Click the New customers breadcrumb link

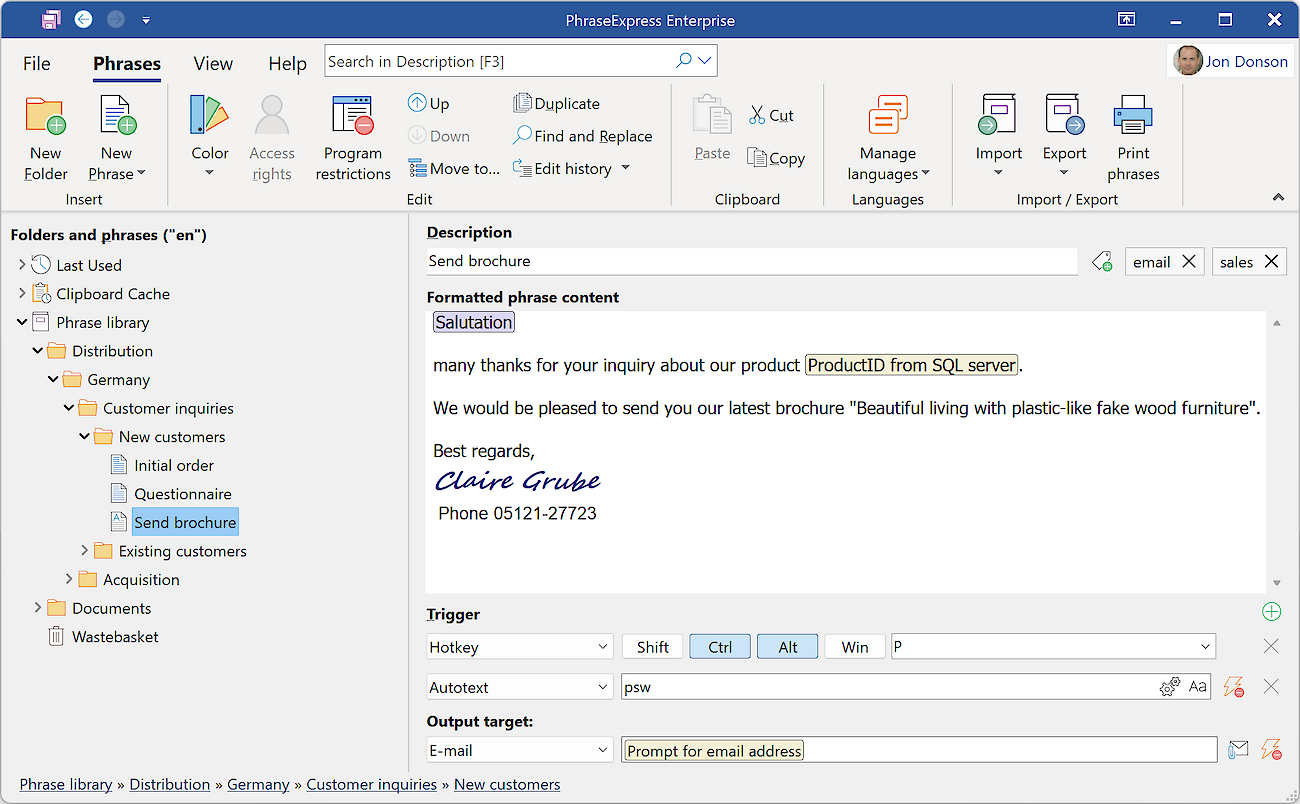pyautogui.click(x=507, y=785)
